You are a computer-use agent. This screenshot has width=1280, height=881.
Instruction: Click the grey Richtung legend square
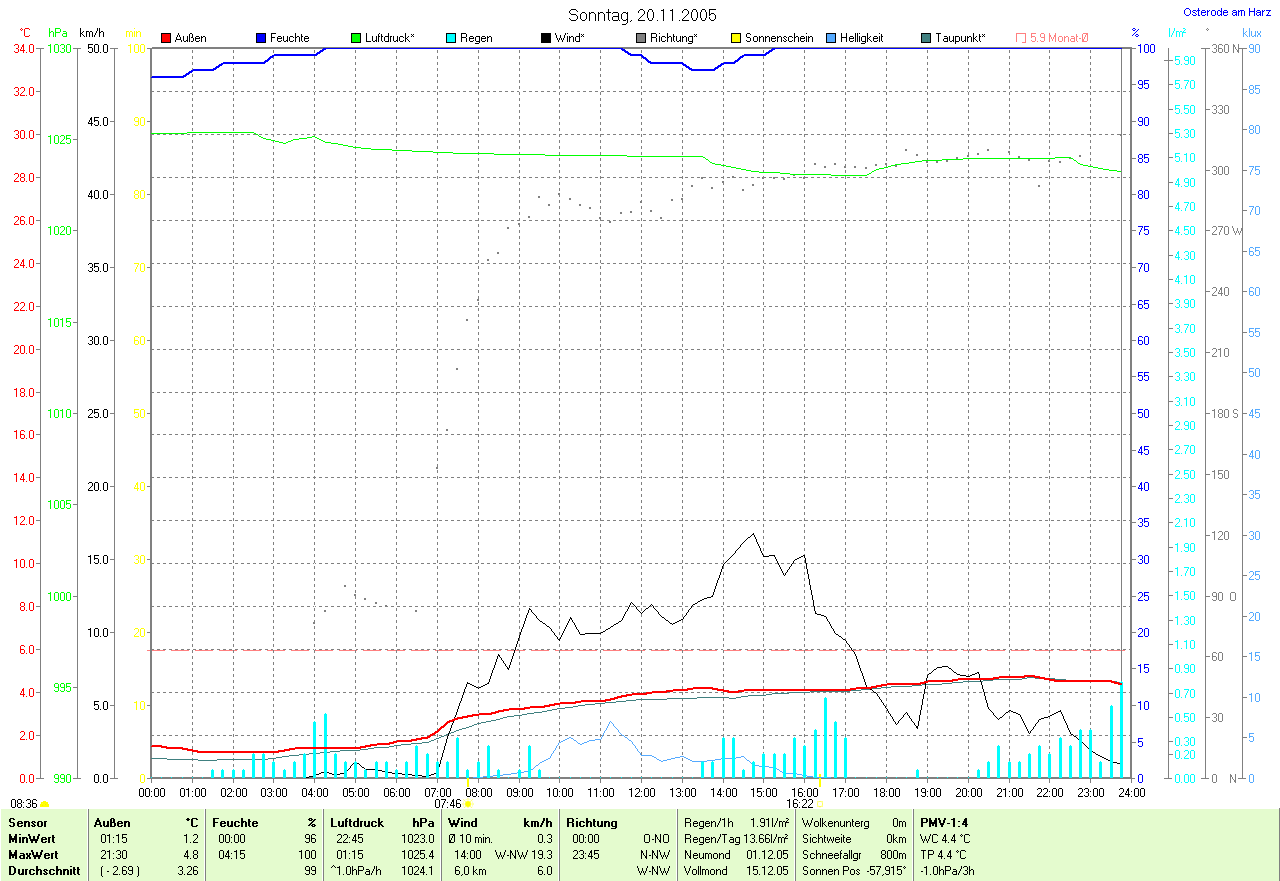pyautogui.click(x=641, y=38)
